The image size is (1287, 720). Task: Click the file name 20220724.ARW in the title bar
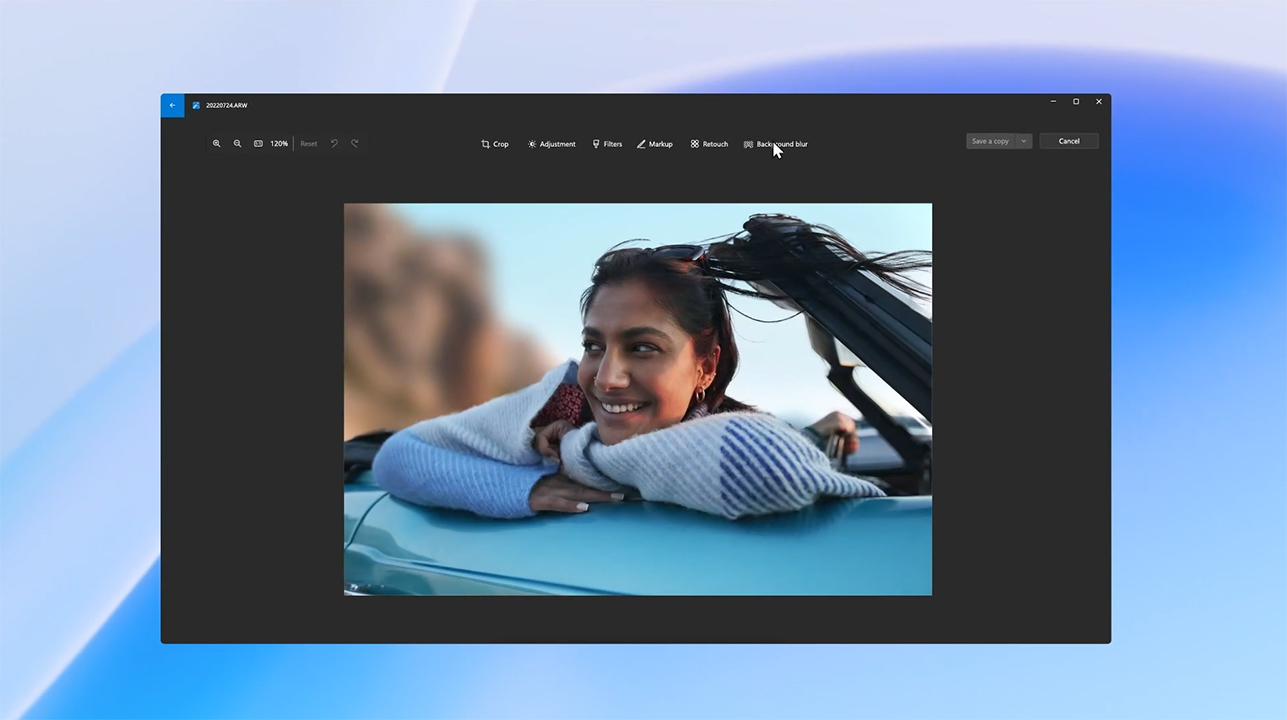click(x=227, y=105)
